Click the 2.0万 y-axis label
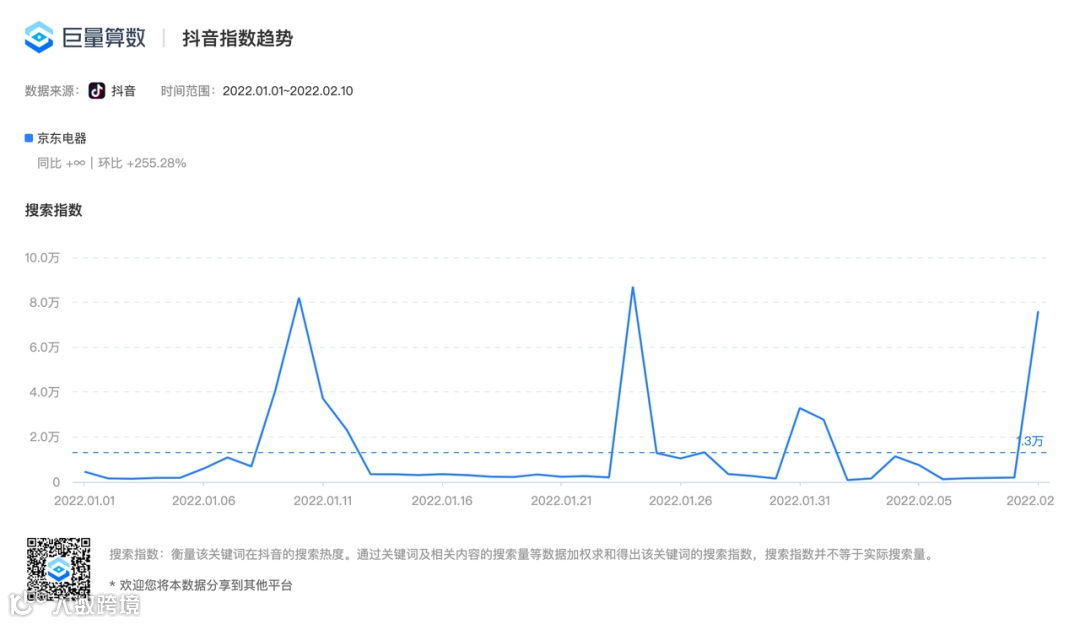The image size is (1080, 624). click(x=44, y=437)
